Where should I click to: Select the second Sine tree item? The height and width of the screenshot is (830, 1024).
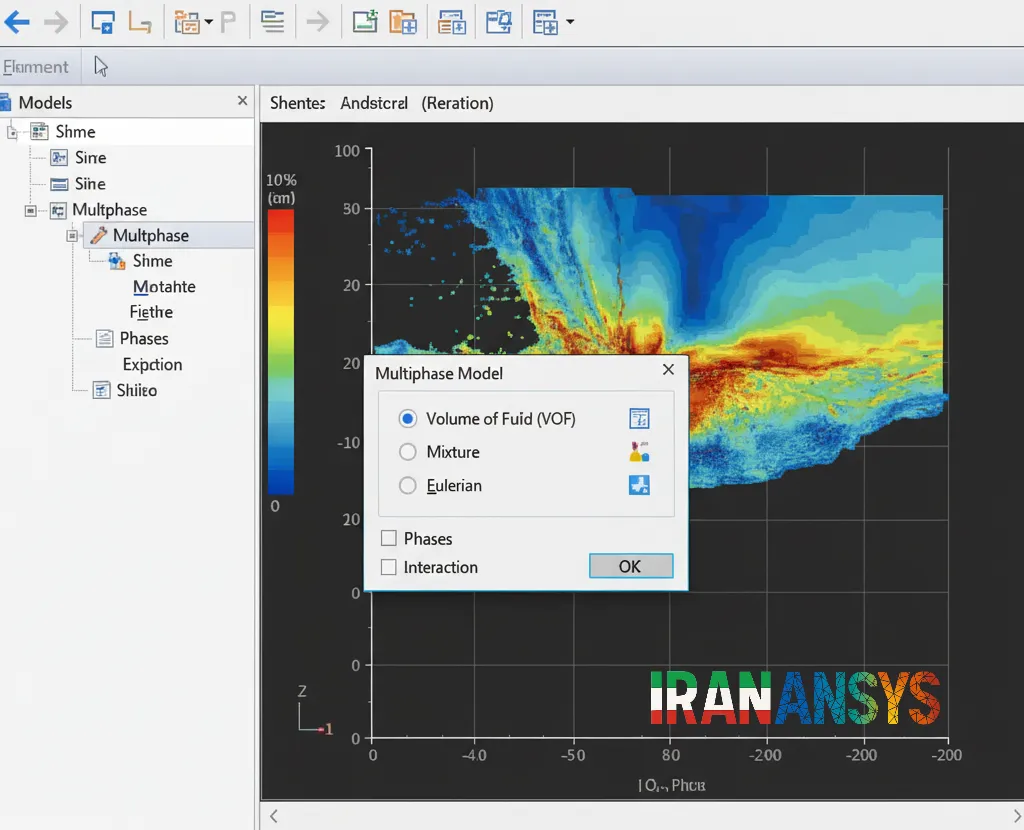click(90, 184)
